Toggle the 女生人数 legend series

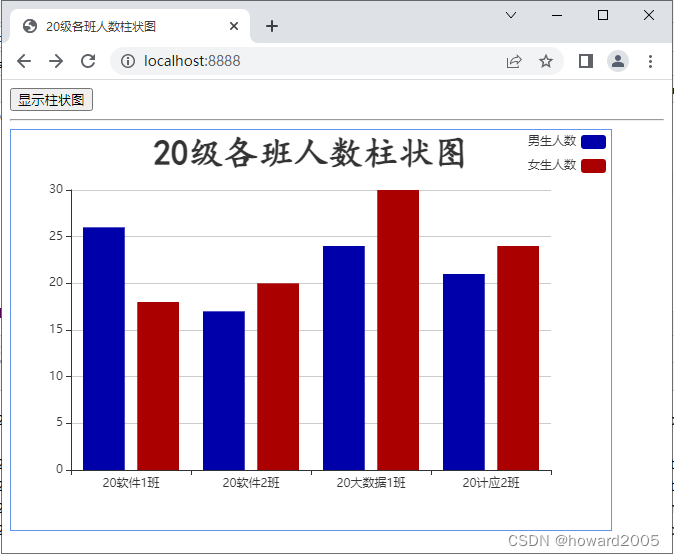coord(552,165)
